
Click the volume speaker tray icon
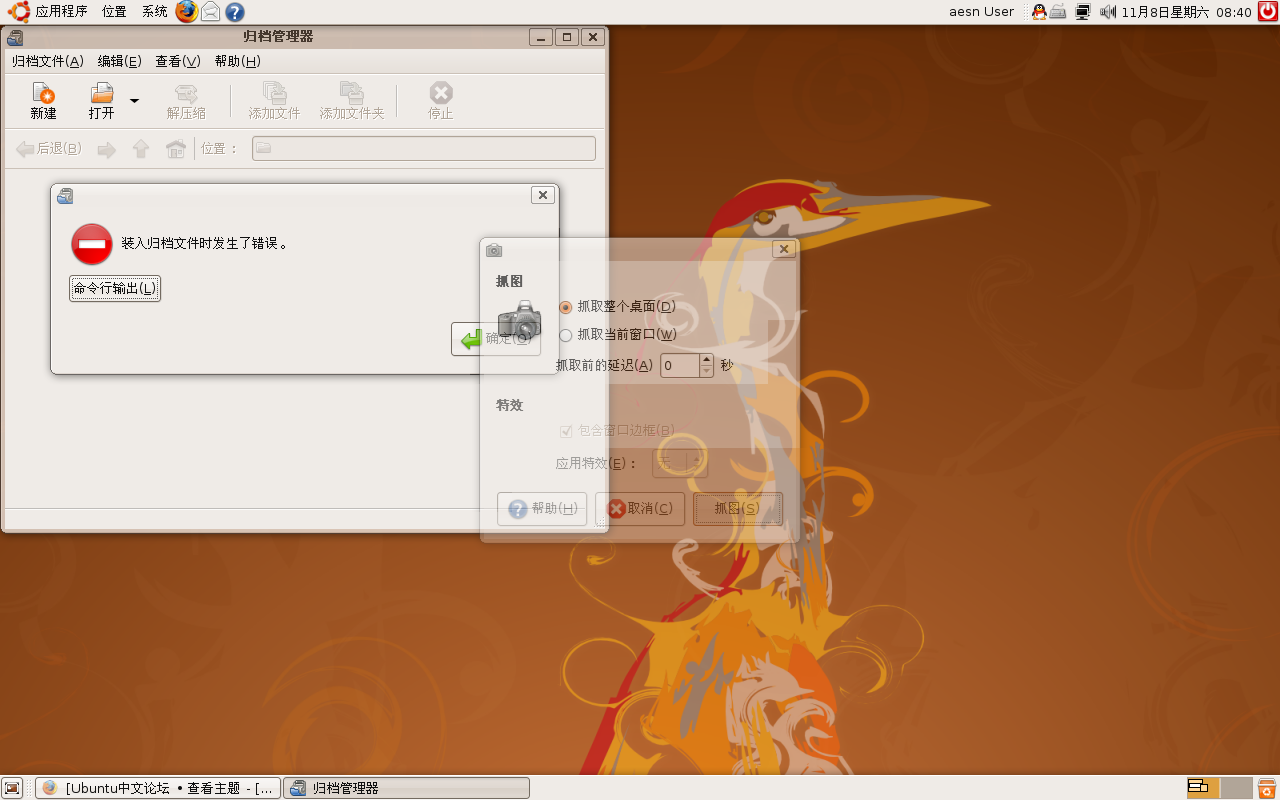click(x=1108, y=12)
